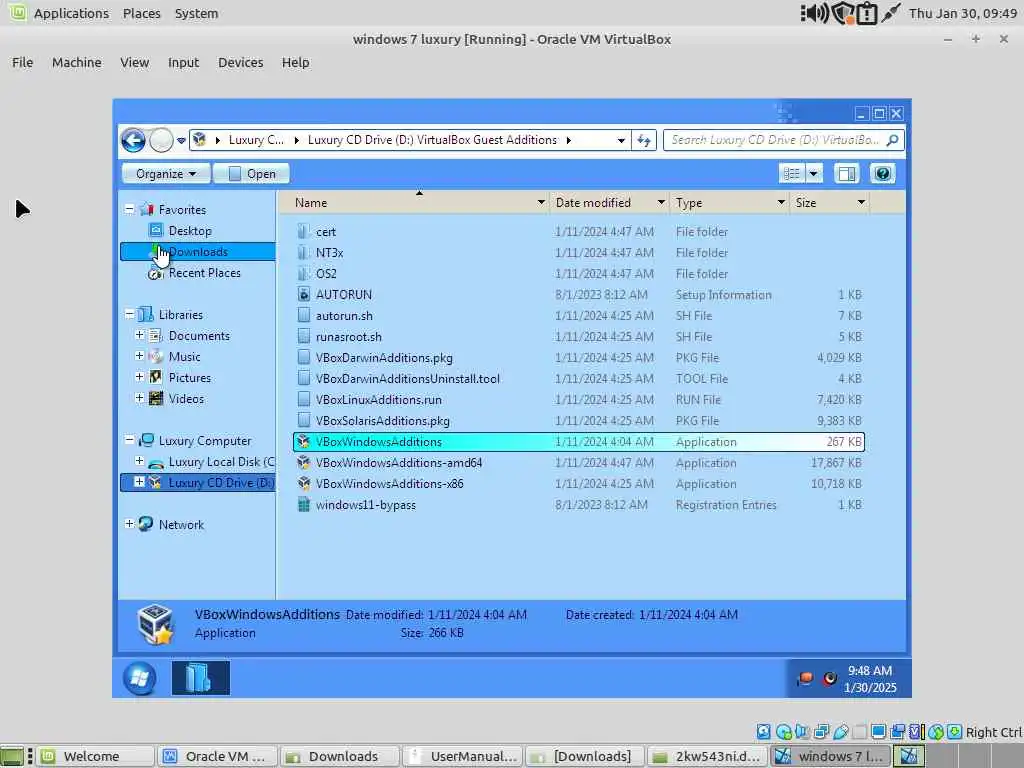Open VirtualBox Devices menu

pyautogui.click(x=240, y=62)
